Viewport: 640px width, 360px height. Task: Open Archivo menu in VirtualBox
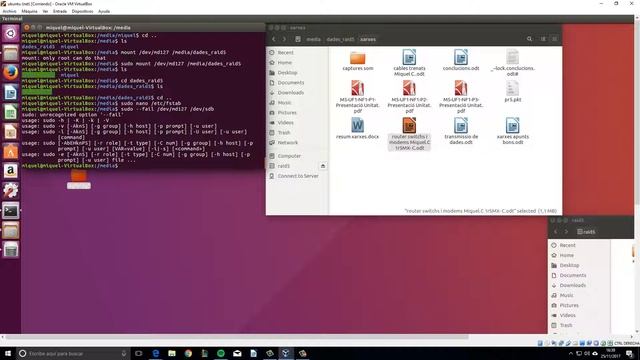9,11
